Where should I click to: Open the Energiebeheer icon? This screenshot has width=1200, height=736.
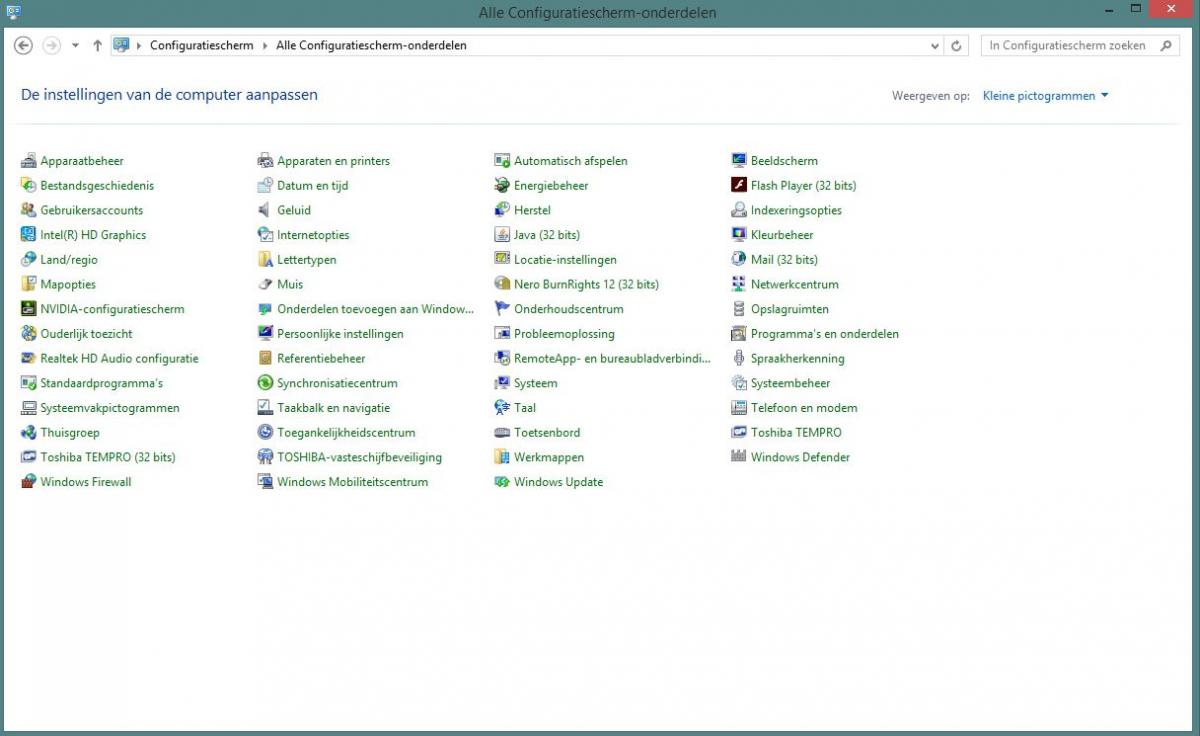coord(502,186)
